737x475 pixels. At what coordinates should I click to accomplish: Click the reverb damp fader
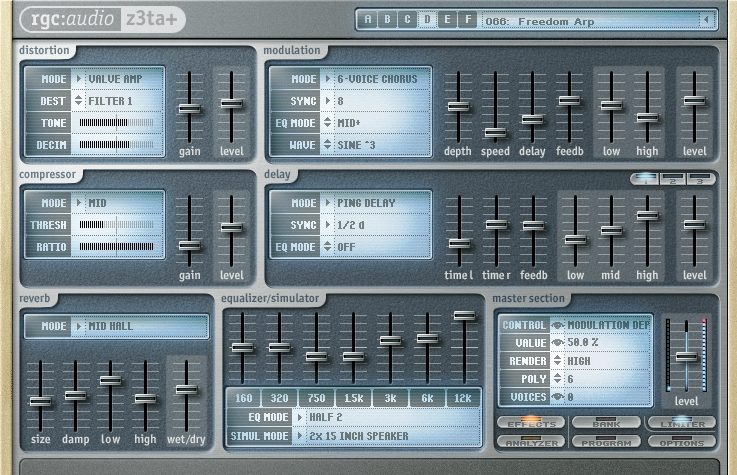(75, 396)
